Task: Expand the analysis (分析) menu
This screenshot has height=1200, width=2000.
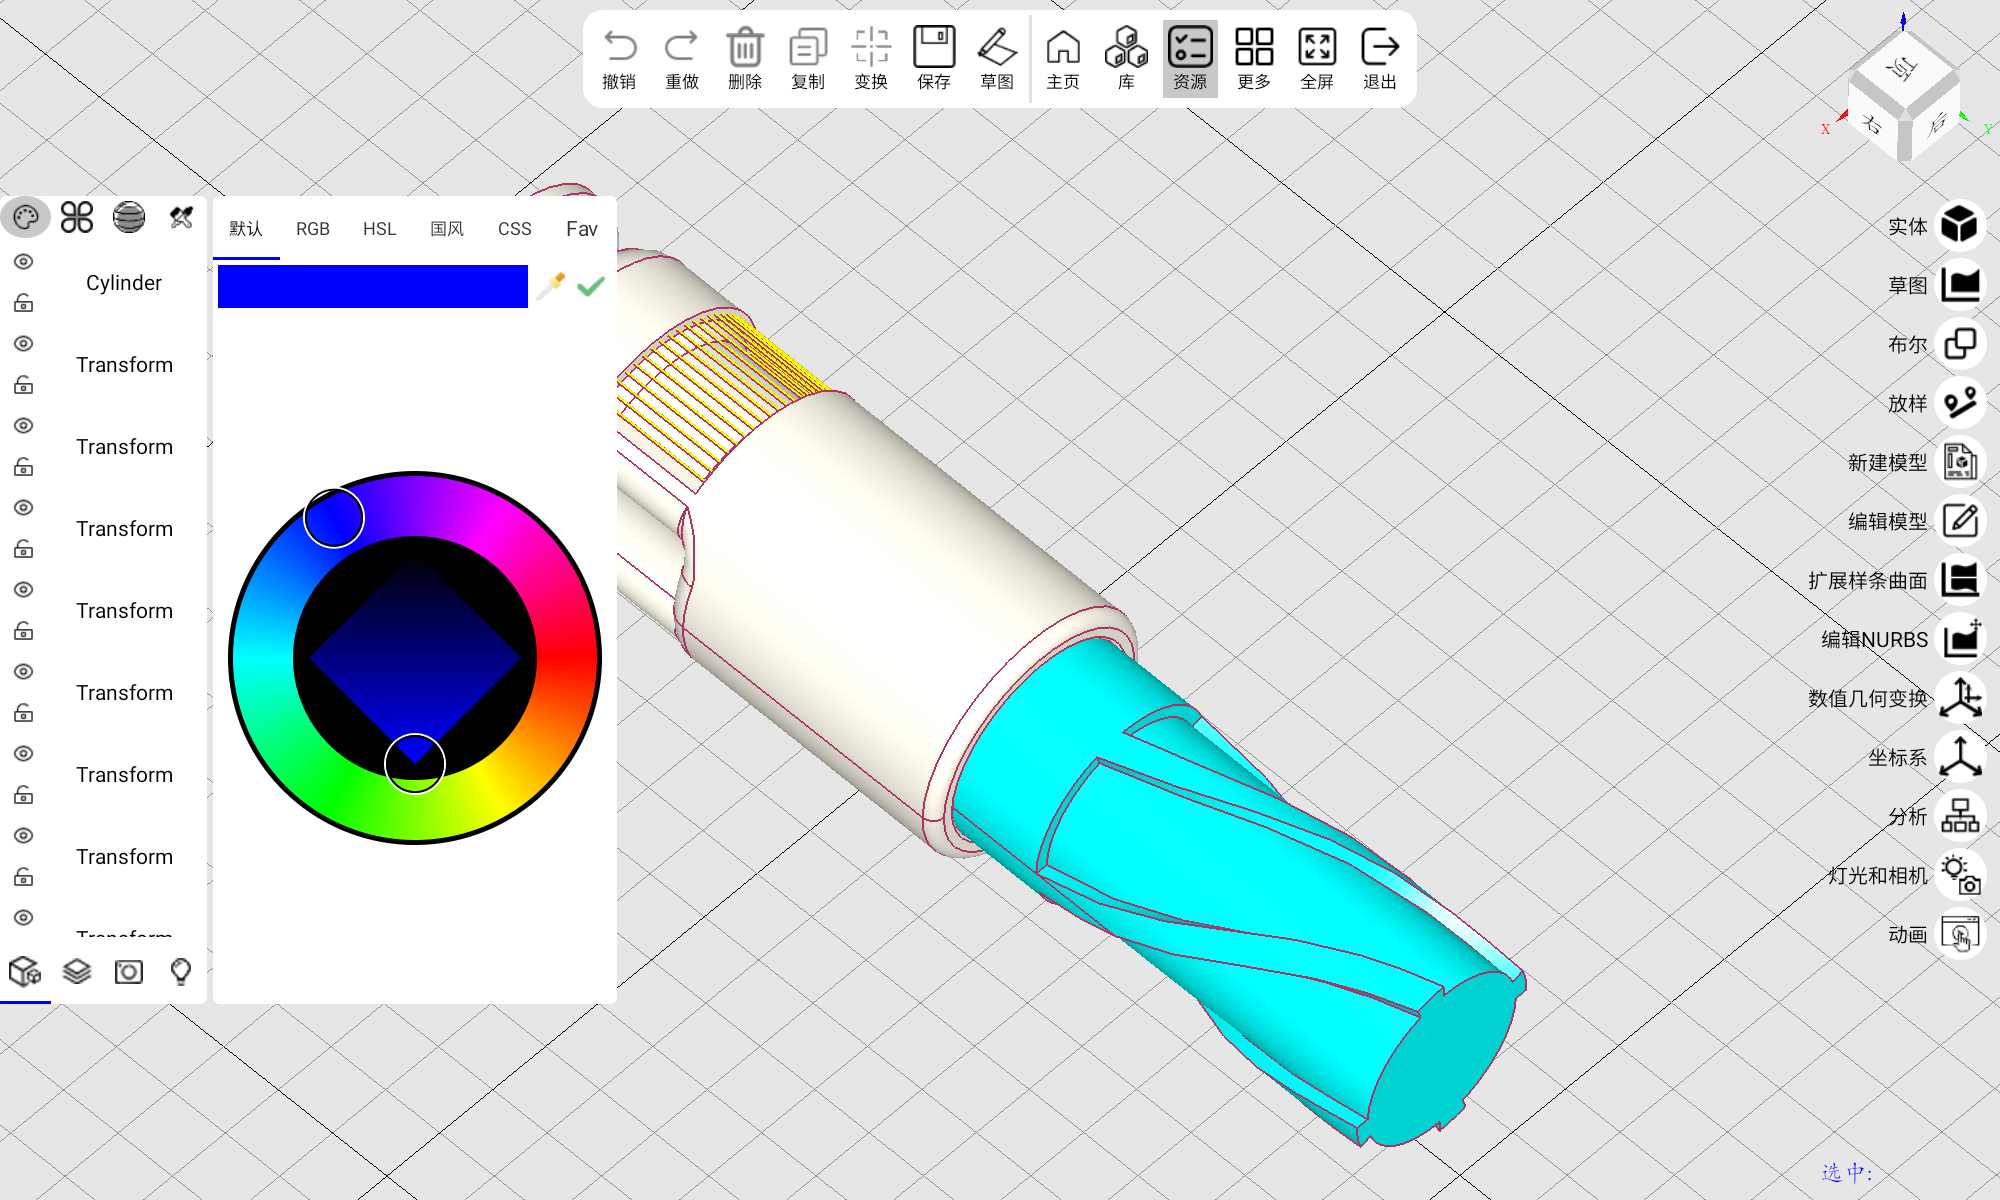Action: tap(1960, 816)
